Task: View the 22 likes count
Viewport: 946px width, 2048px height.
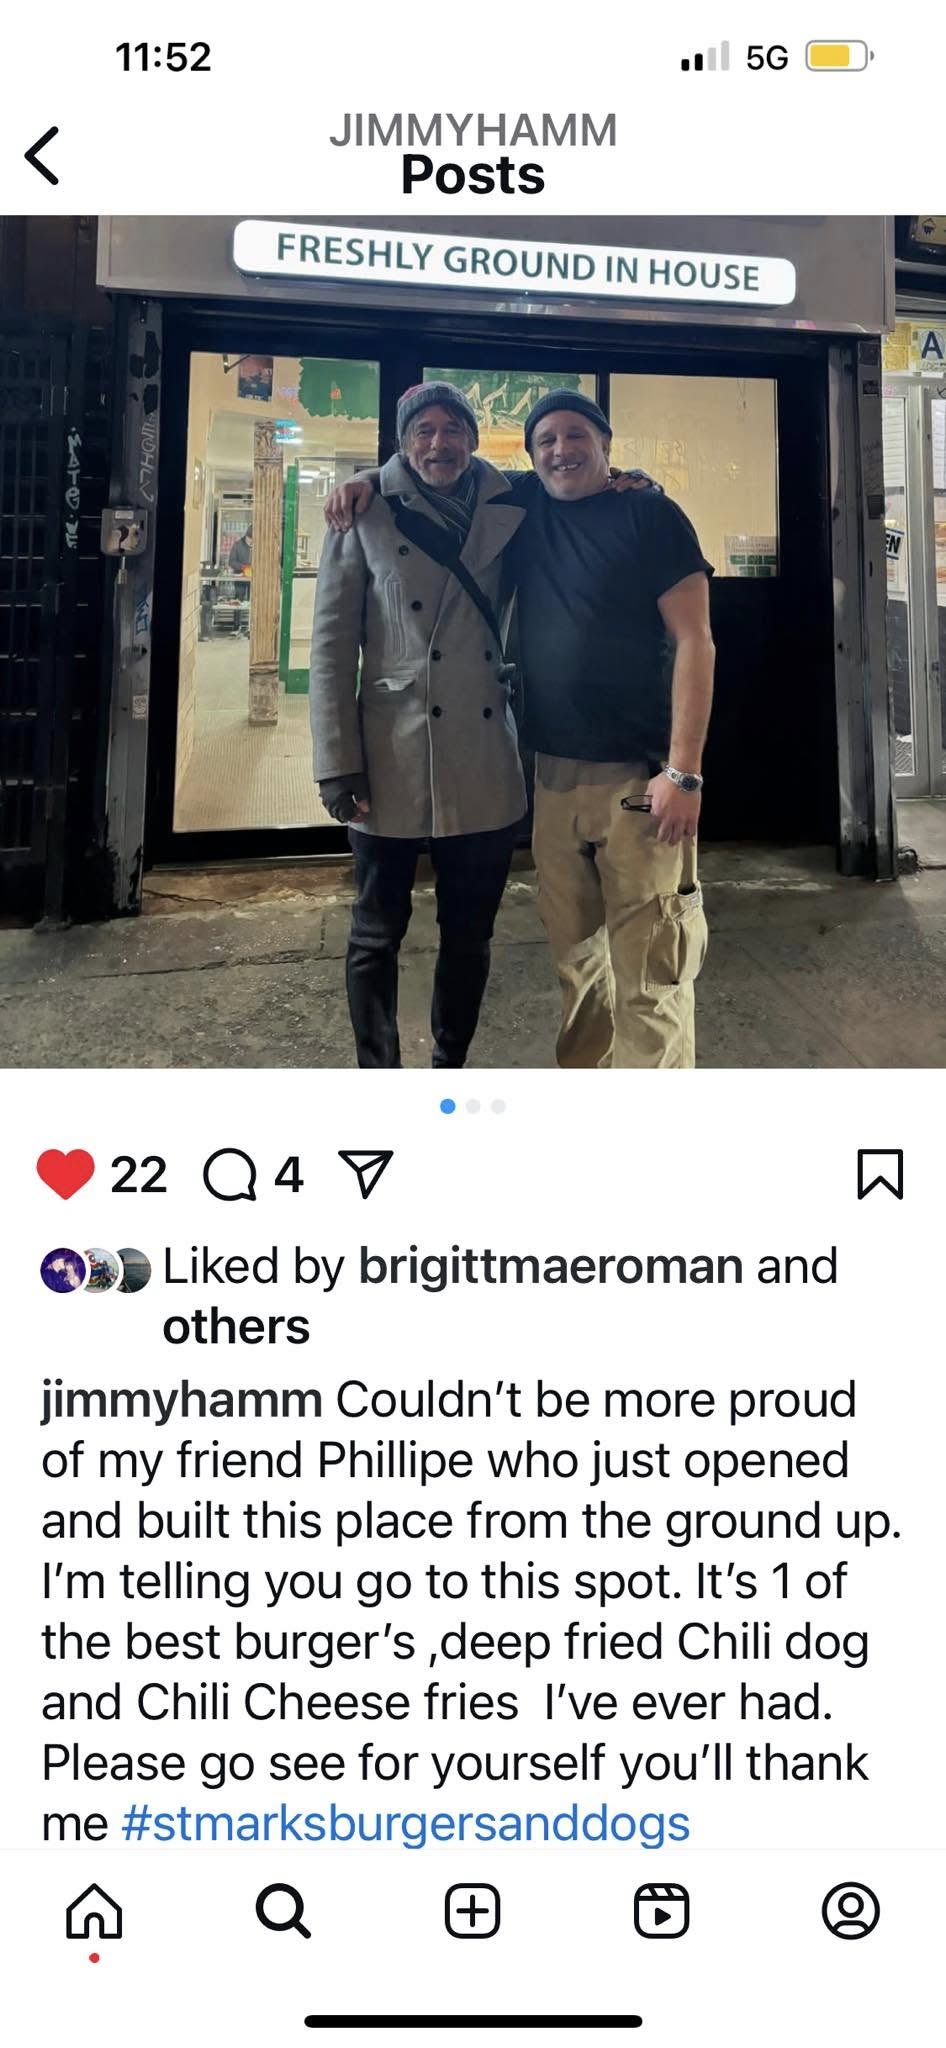Action: point(139,1175)
